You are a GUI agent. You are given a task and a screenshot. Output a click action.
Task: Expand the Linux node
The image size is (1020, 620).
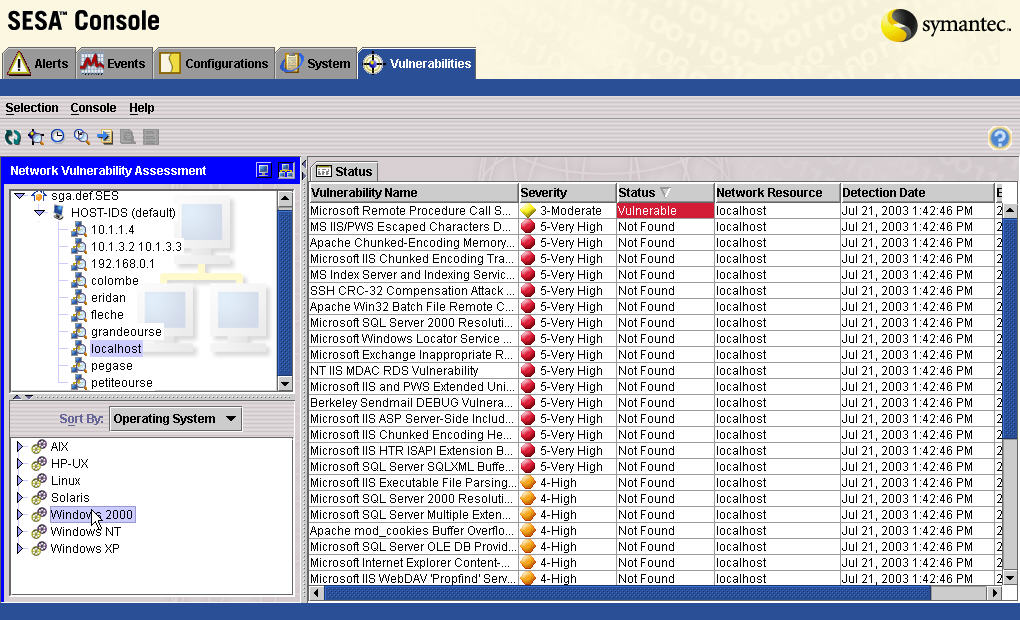(20, 480)
